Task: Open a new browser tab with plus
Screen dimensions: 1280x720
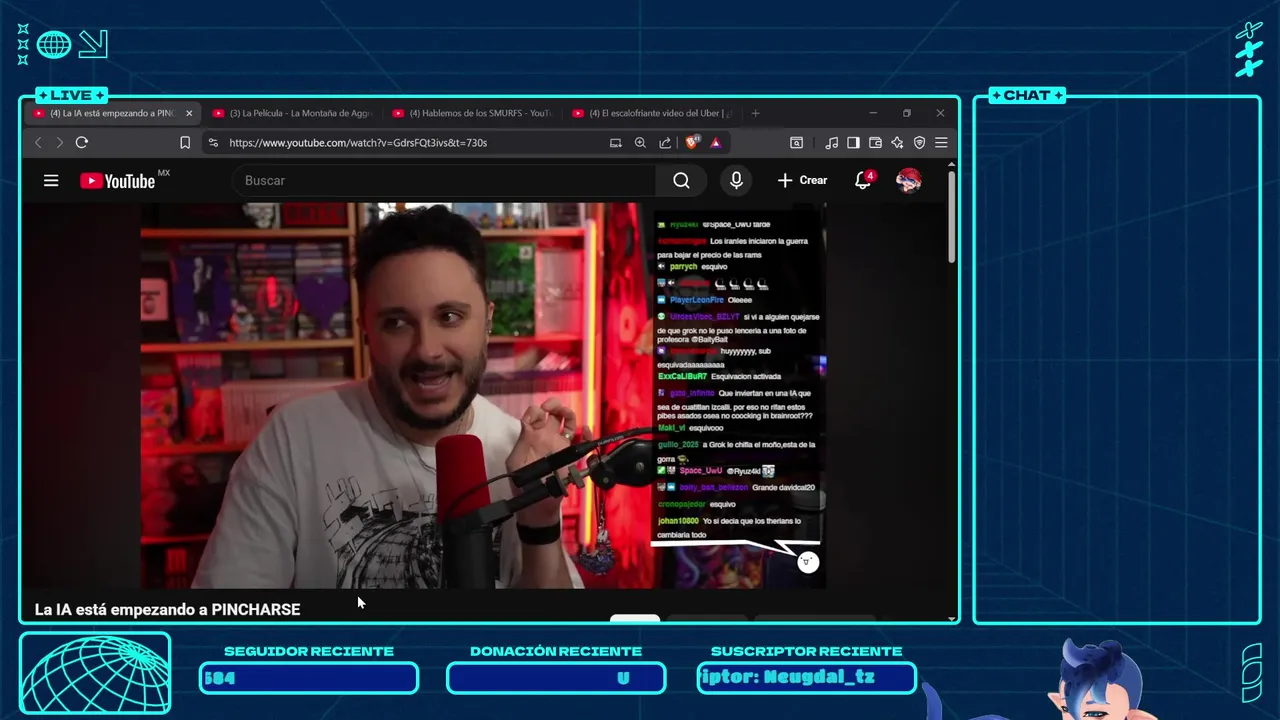Action: 755,114
